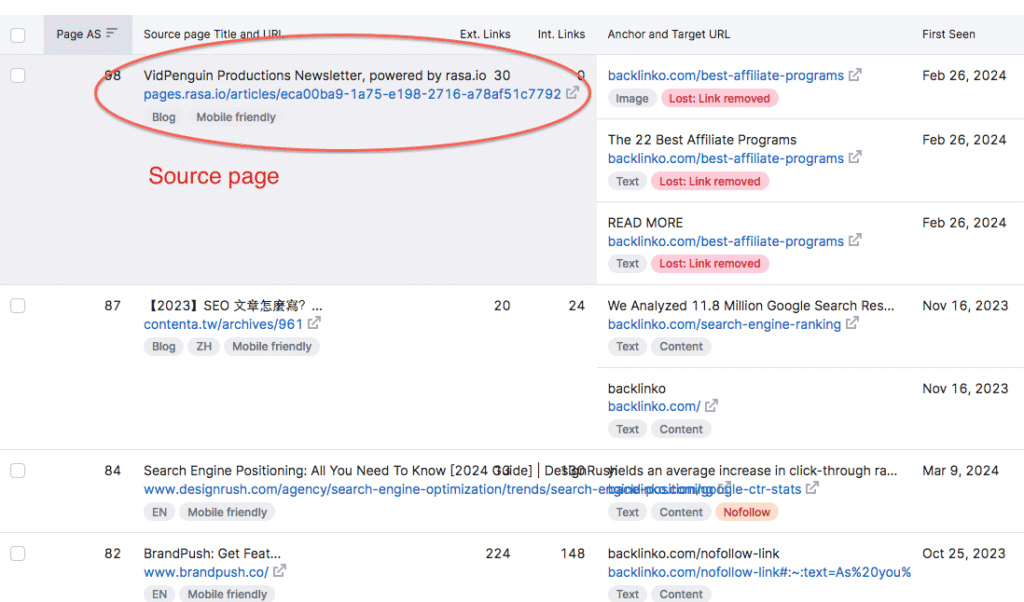Viewport: 1024px width, 602px height.
Task: Open external link icon beside pages.rasa.io URL
Action: [x=572, y=93]
